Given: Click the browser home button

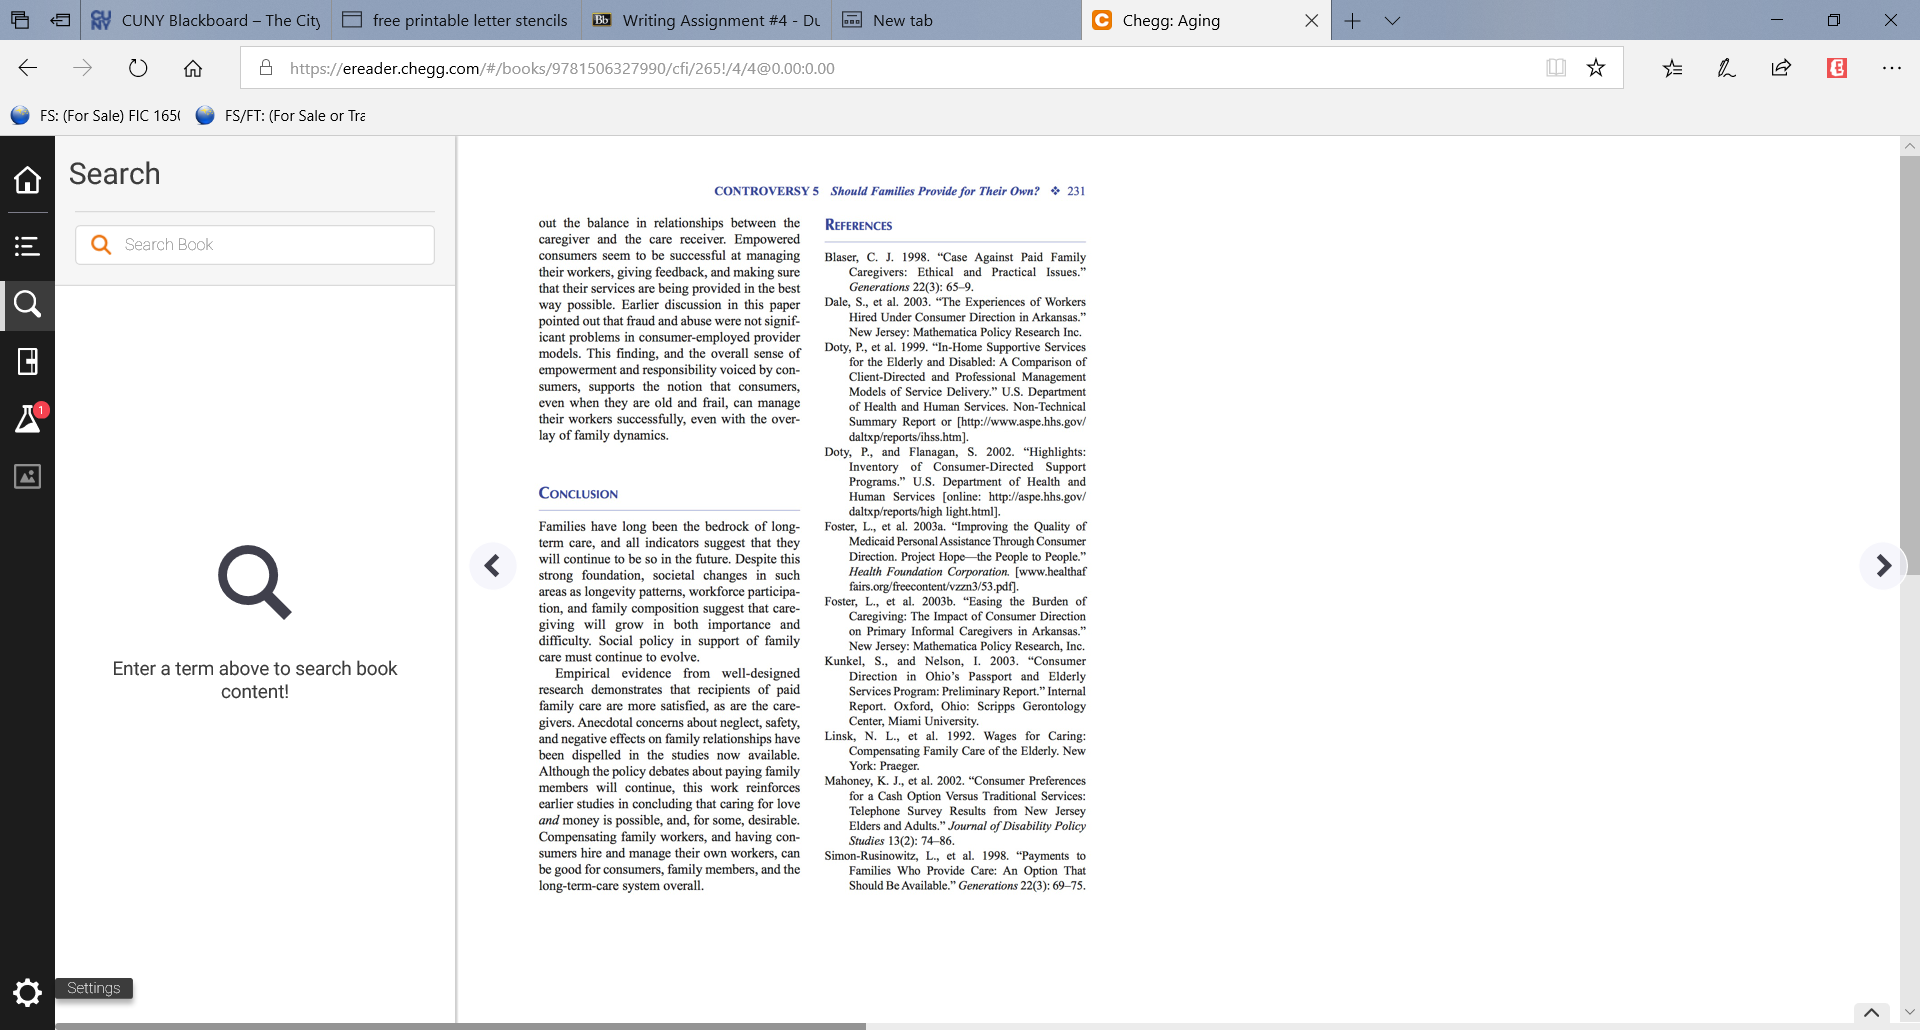Looking at the screenshot, I should (193, 68).
